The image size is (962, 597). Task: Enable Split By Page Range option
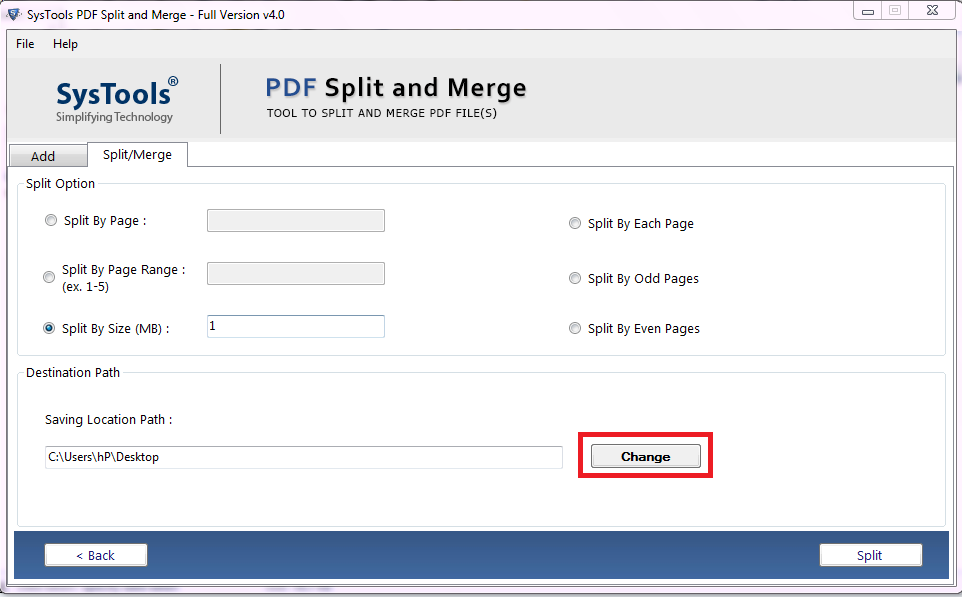(49, 277)
